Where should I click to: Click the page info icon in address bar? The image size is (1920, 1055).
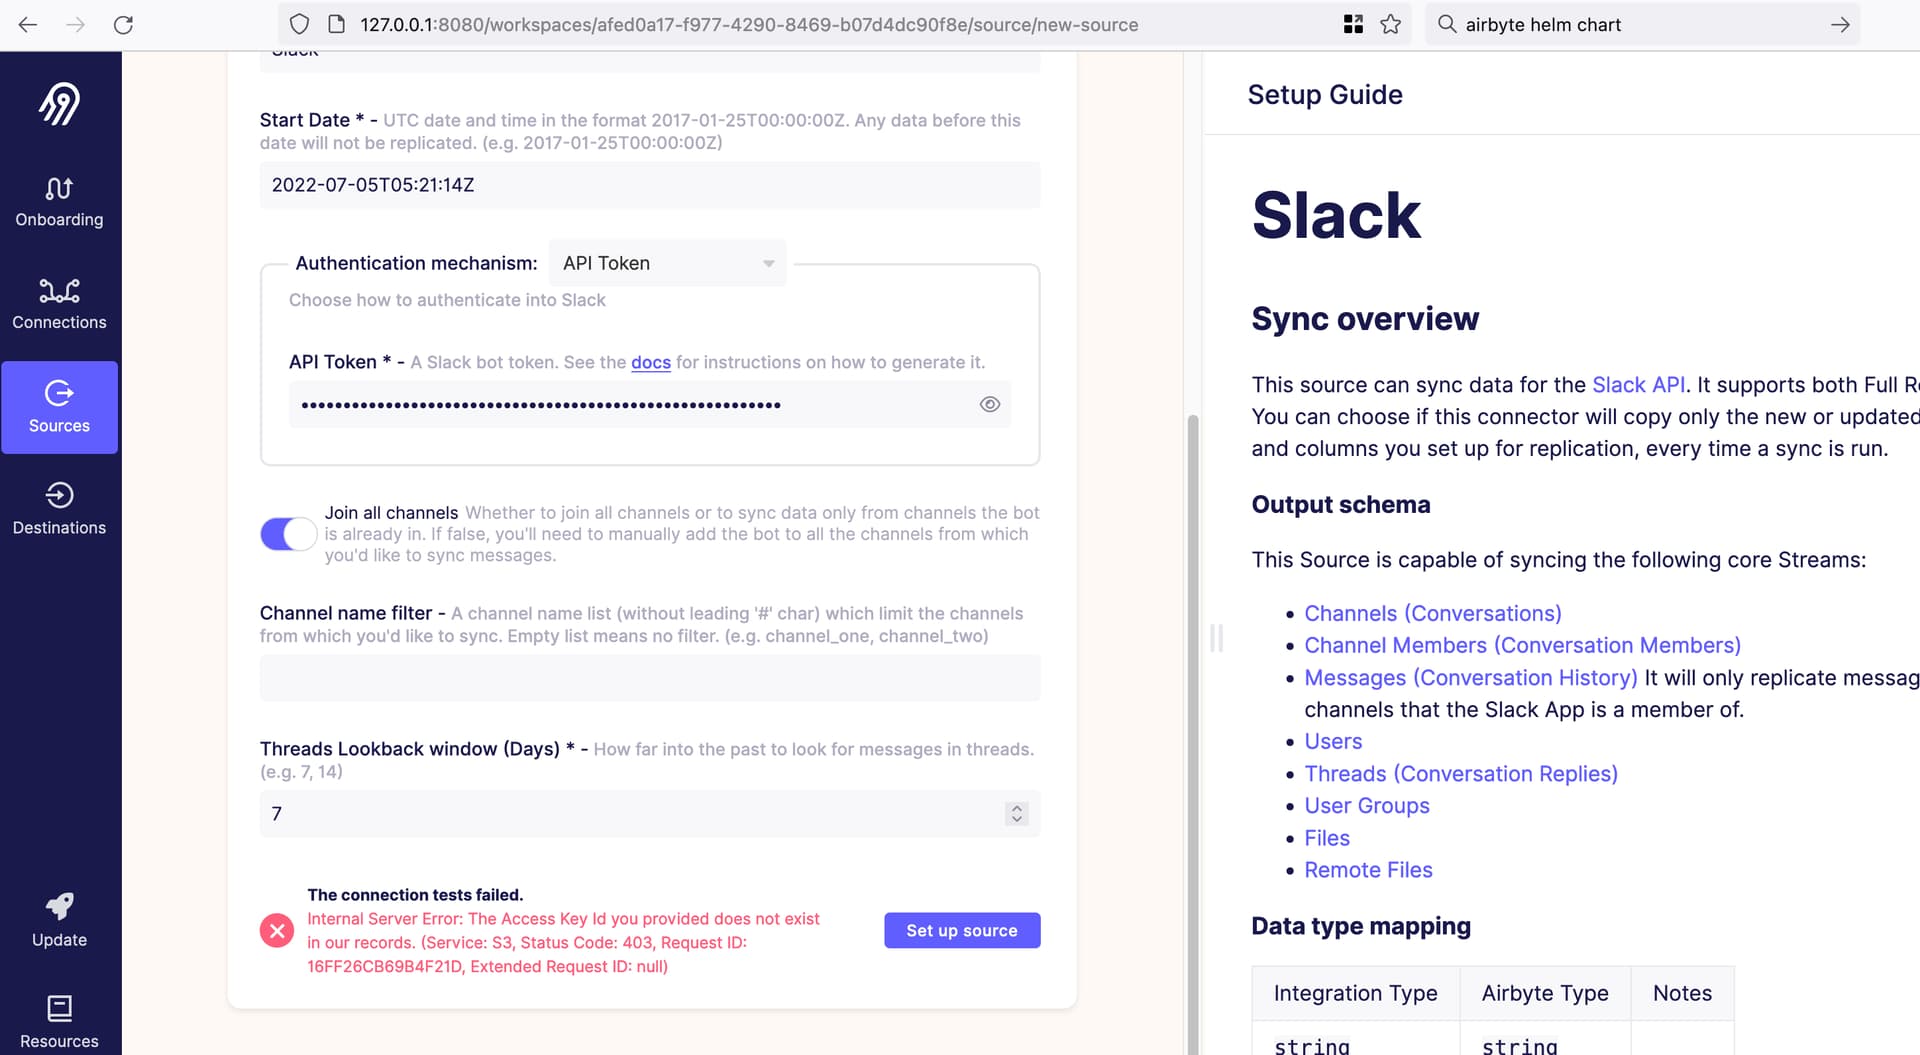tap(336, 24)
